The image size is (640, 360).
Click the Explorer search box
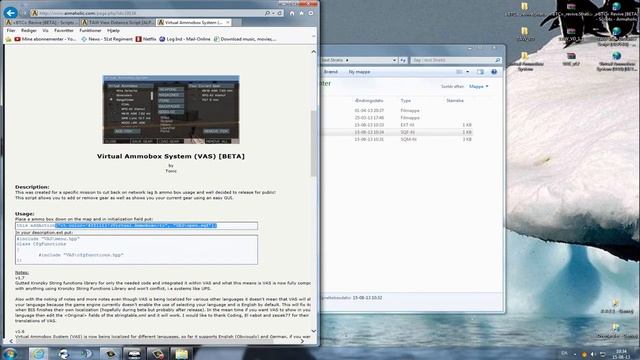(x=456, y=60)
